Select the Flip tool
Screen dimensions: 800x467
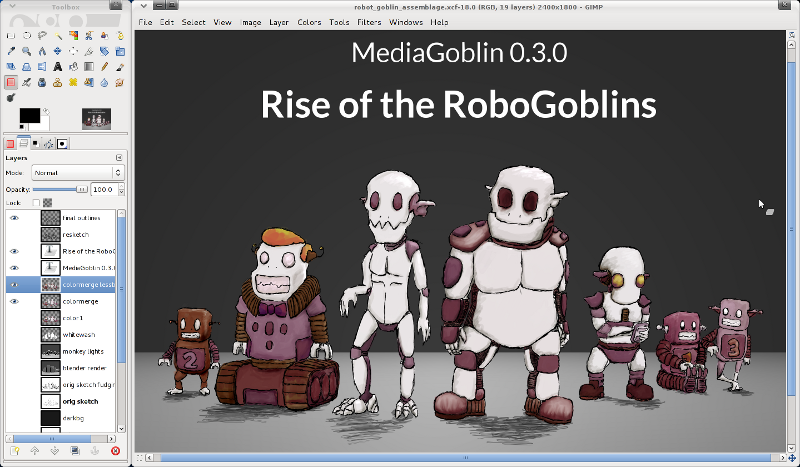click(x=42, y=66)
